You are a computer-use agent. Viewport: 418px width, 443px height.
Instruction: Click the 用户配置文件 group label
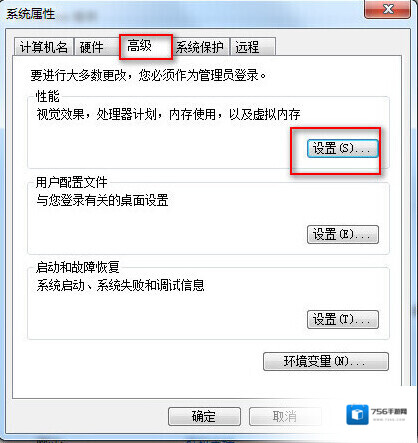click(x=72, y=182)
